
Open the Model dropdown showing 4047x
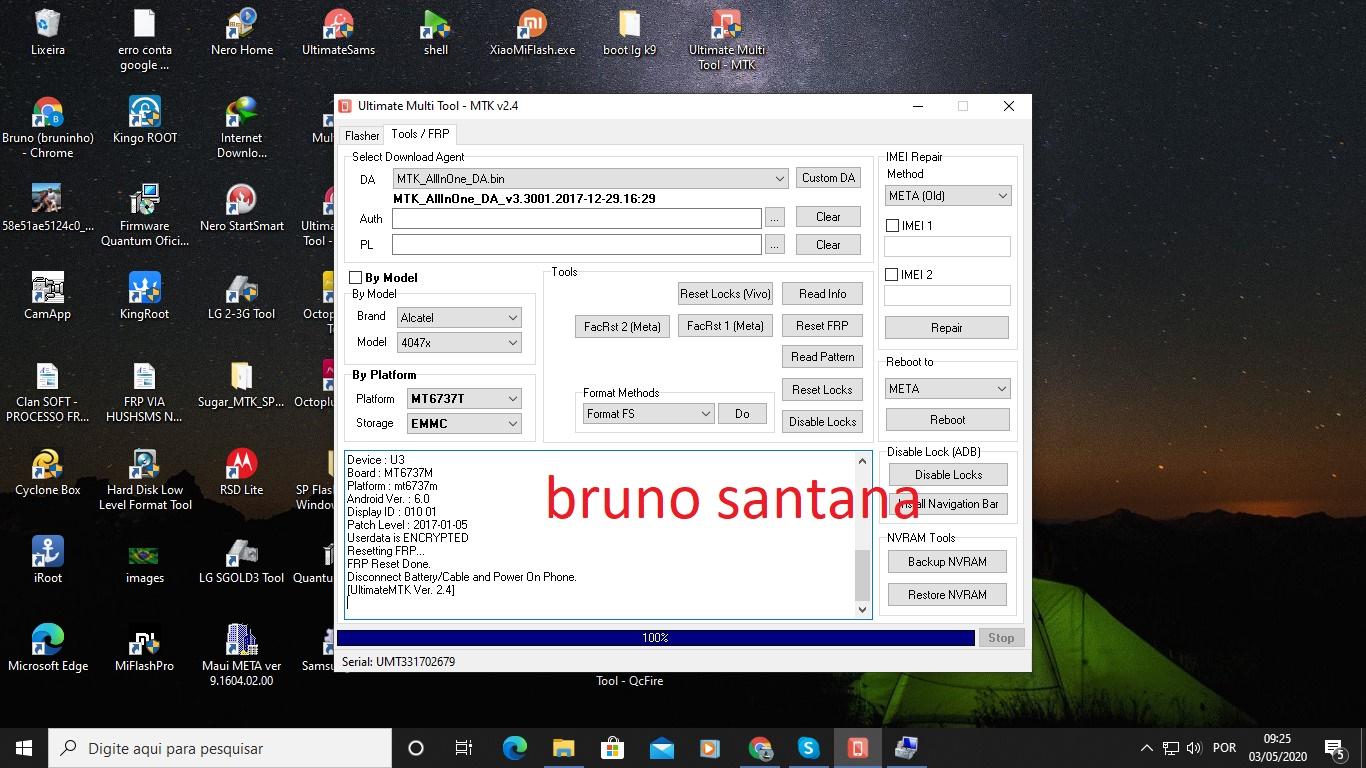(x=459, y=342)
